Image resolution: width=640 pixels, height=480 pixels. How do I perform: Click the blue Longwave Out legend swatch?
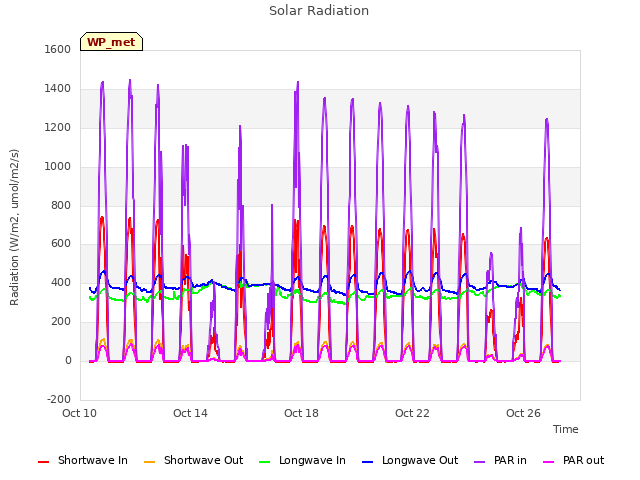click(367, 462)
